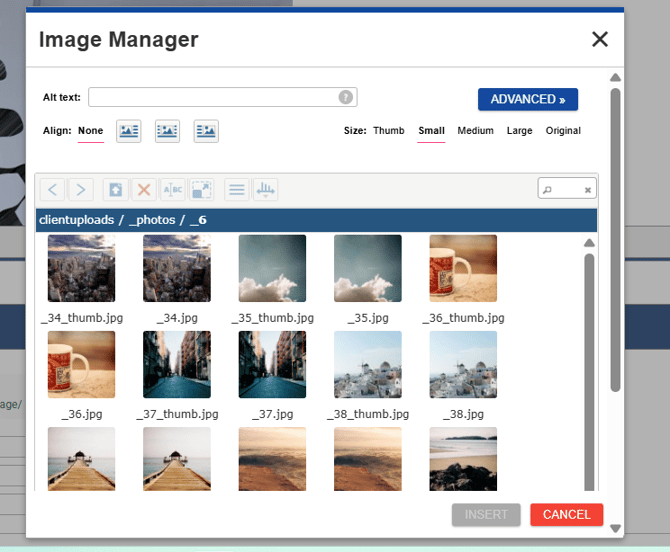Screen dimensions: 670x552
Task: Choose the Original size option
Action: click(563, 131)
